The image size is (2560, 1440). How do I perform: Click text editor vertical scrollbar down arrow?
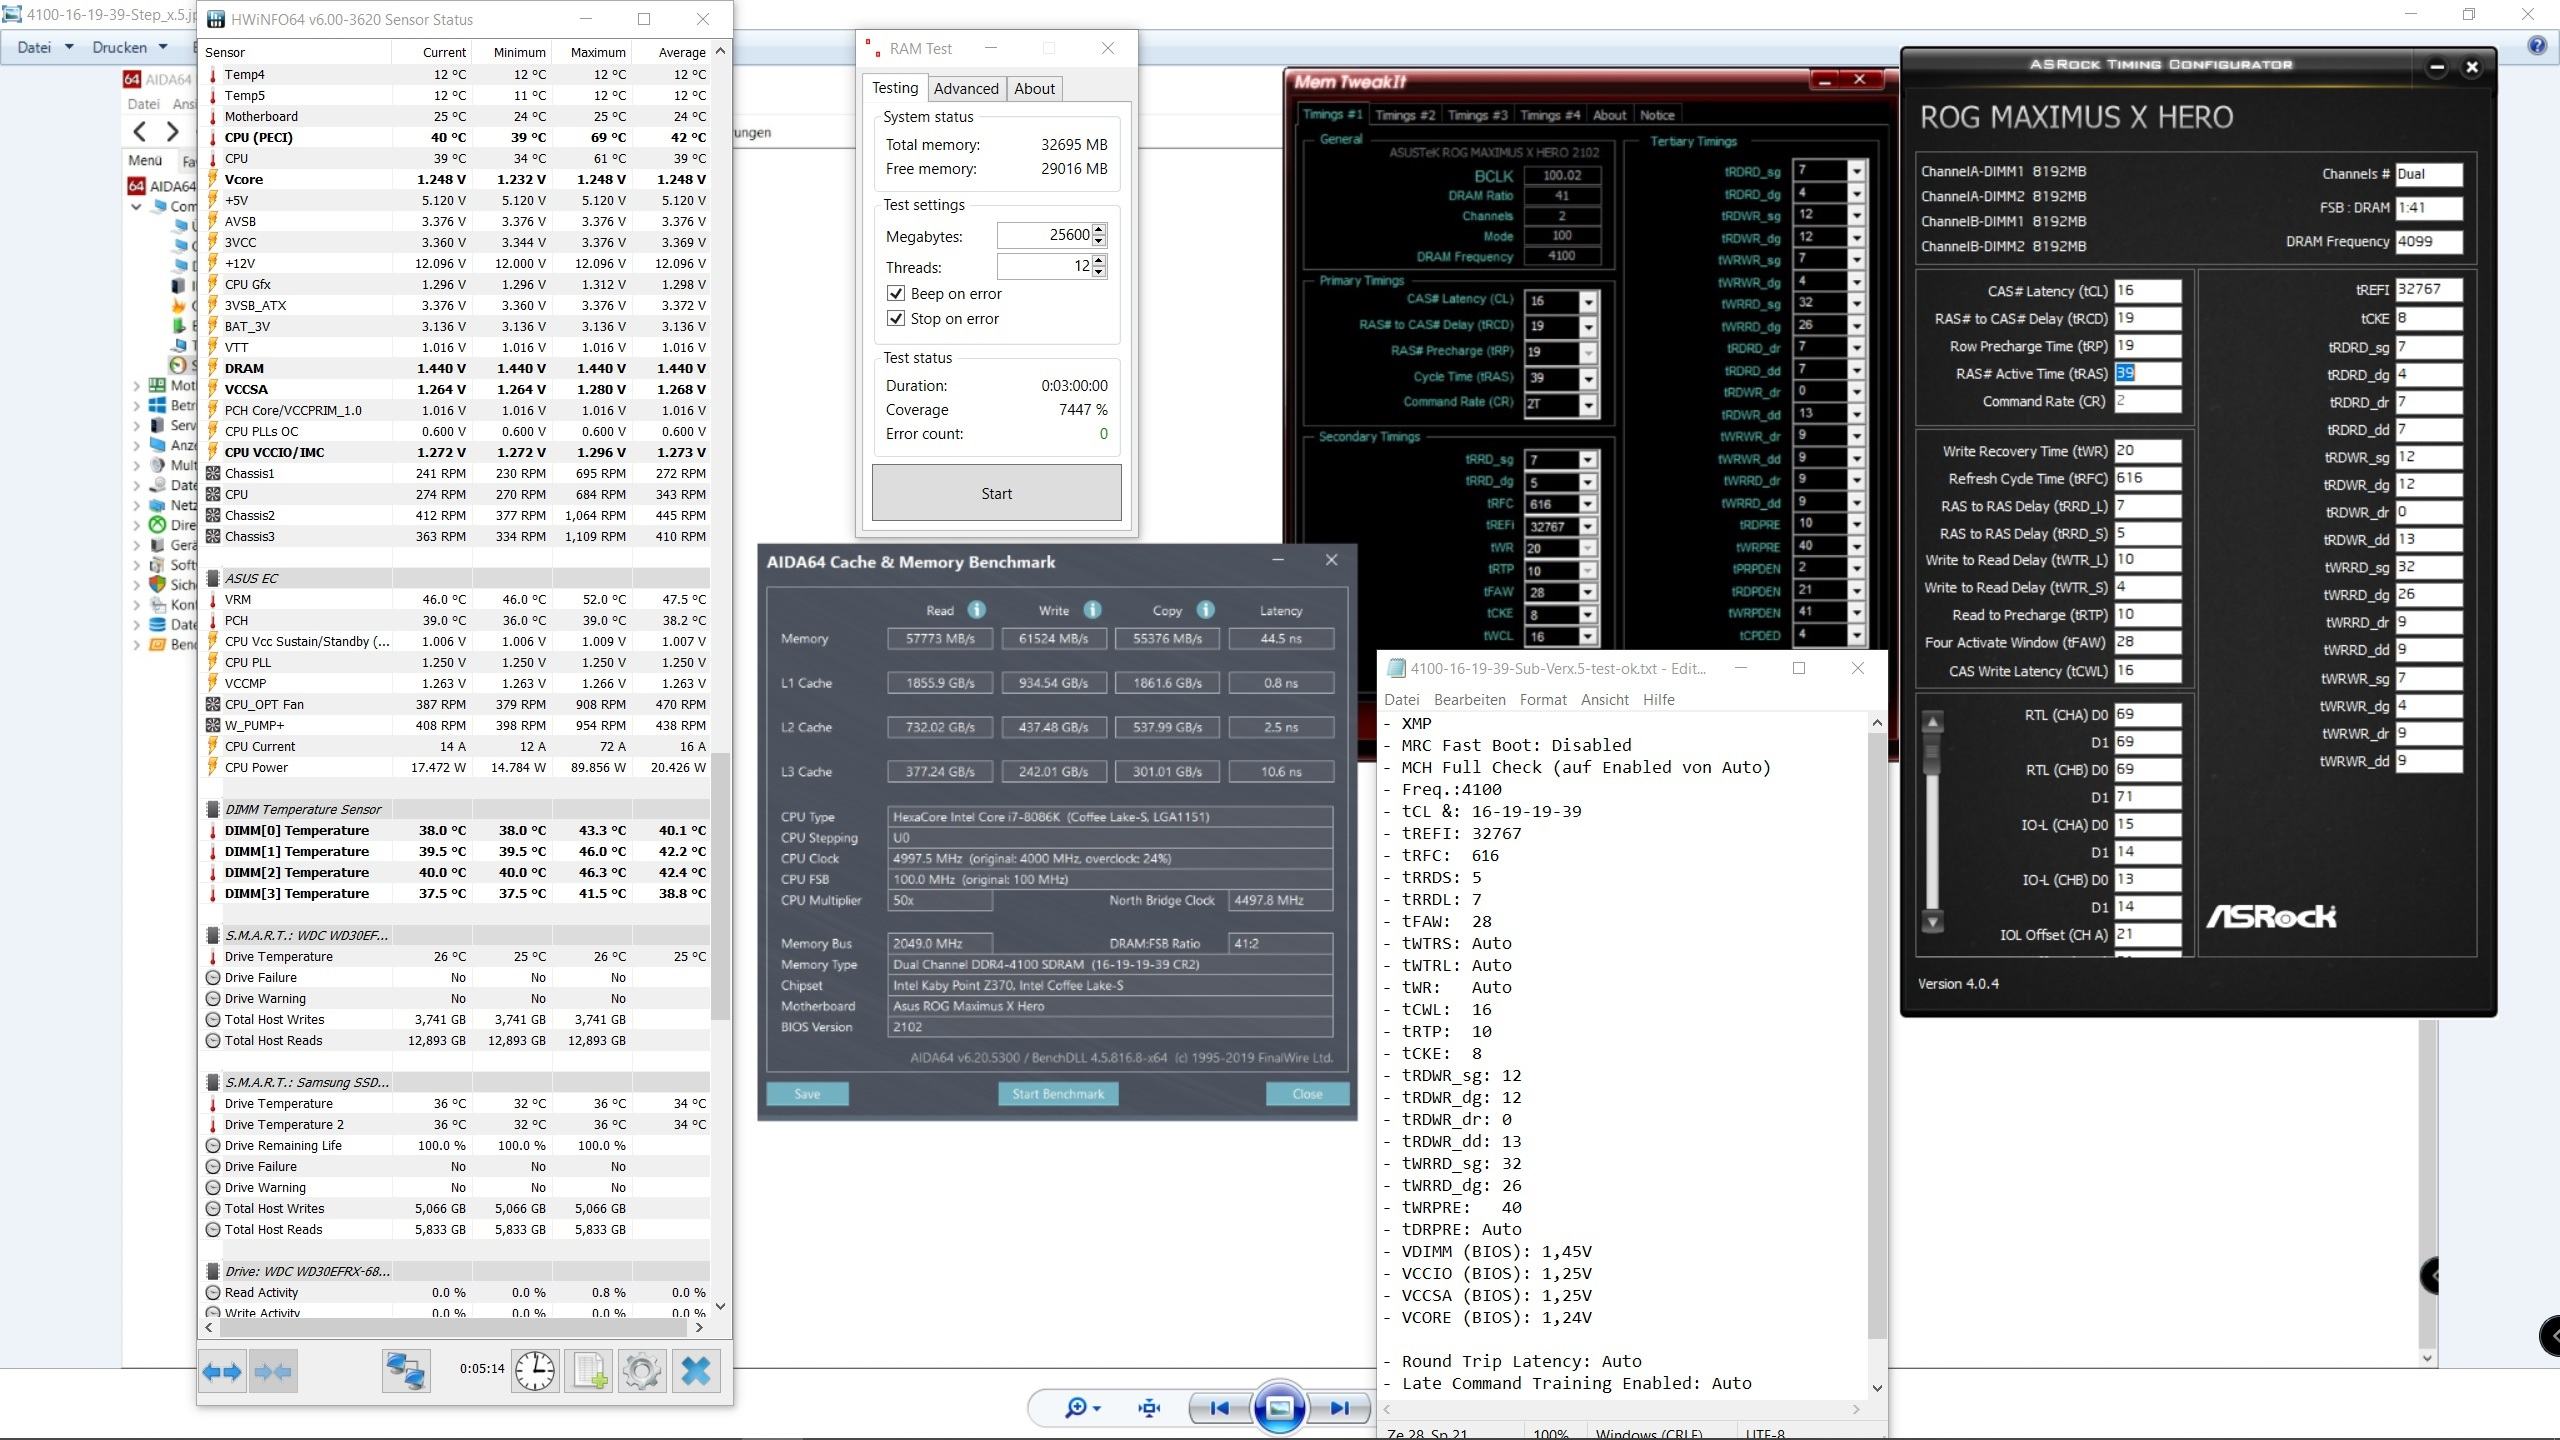[x=1876, y=1387]
